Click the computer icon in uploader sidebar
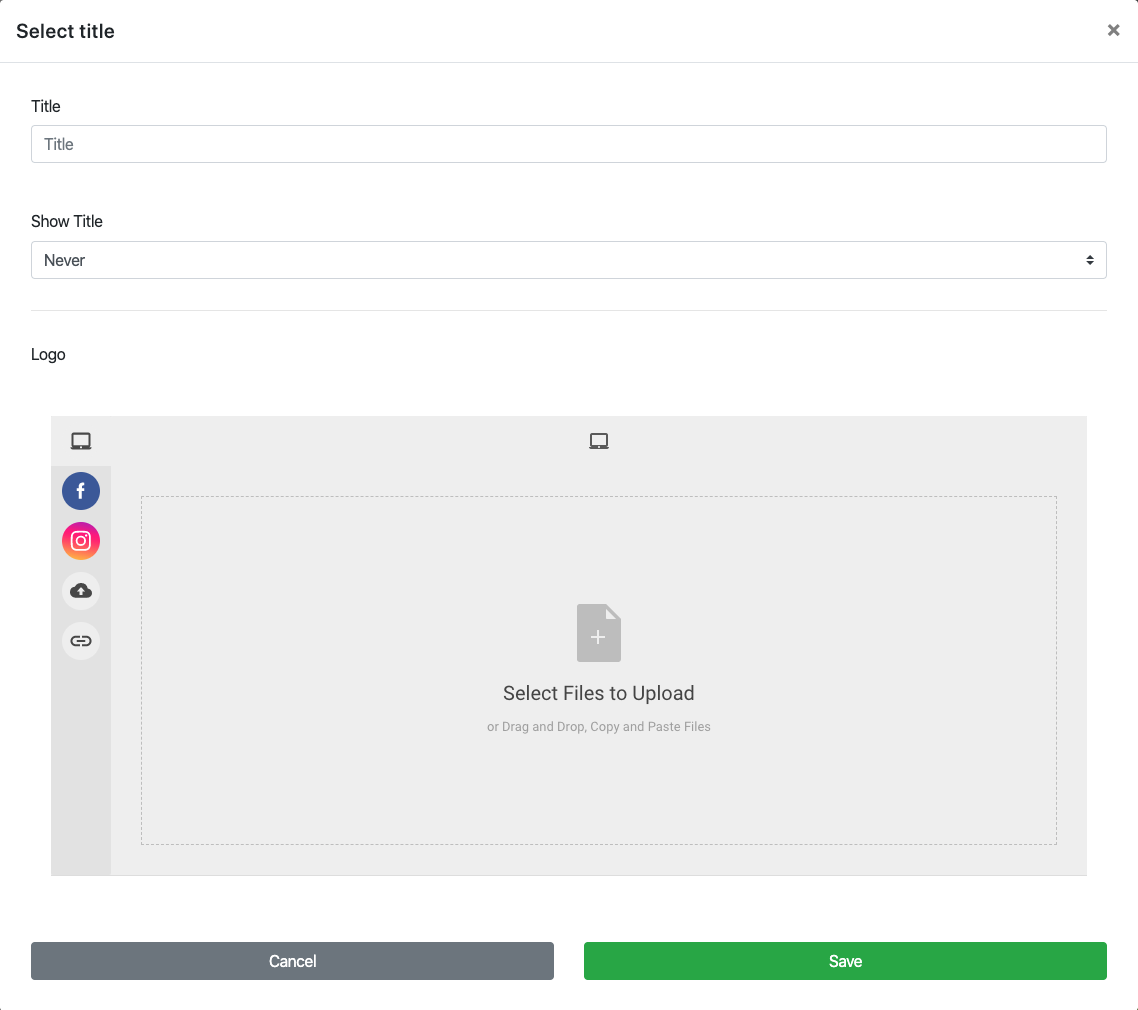1138x1010 pixels. (81, 441)
